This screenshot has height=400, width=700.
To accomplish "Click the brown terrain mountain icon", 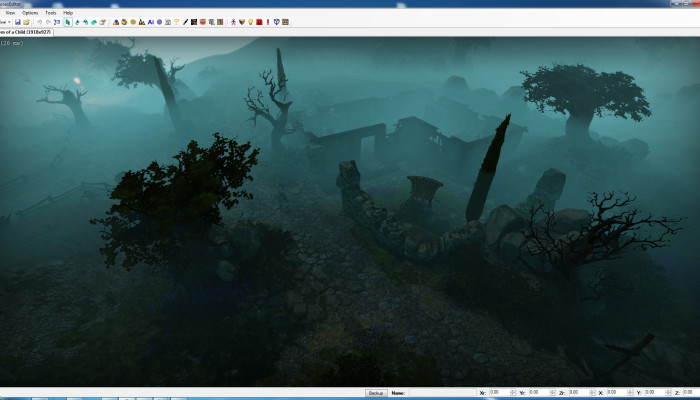I will [x=142, y=22].
